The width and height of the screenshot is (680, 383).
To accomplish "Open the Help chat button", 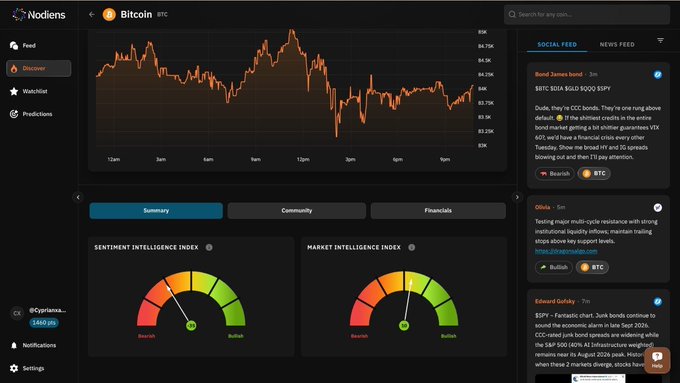I will click(657, 360).
